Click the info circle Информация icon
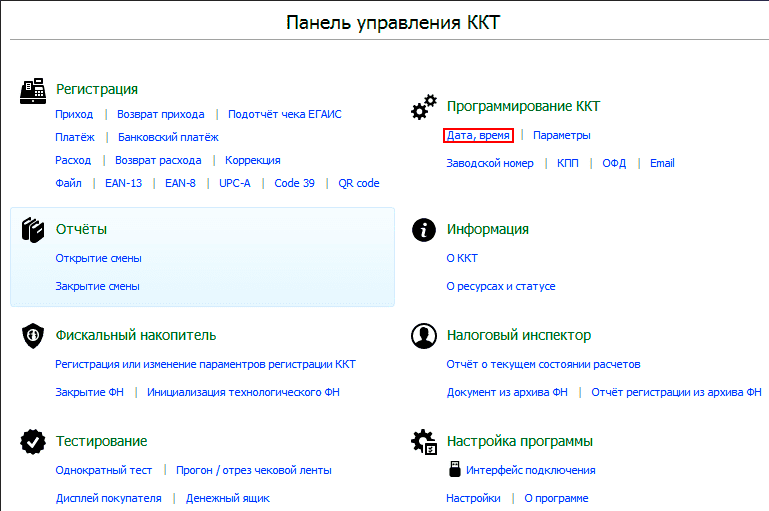The image size is (769, 511). (x=424, y=230)
